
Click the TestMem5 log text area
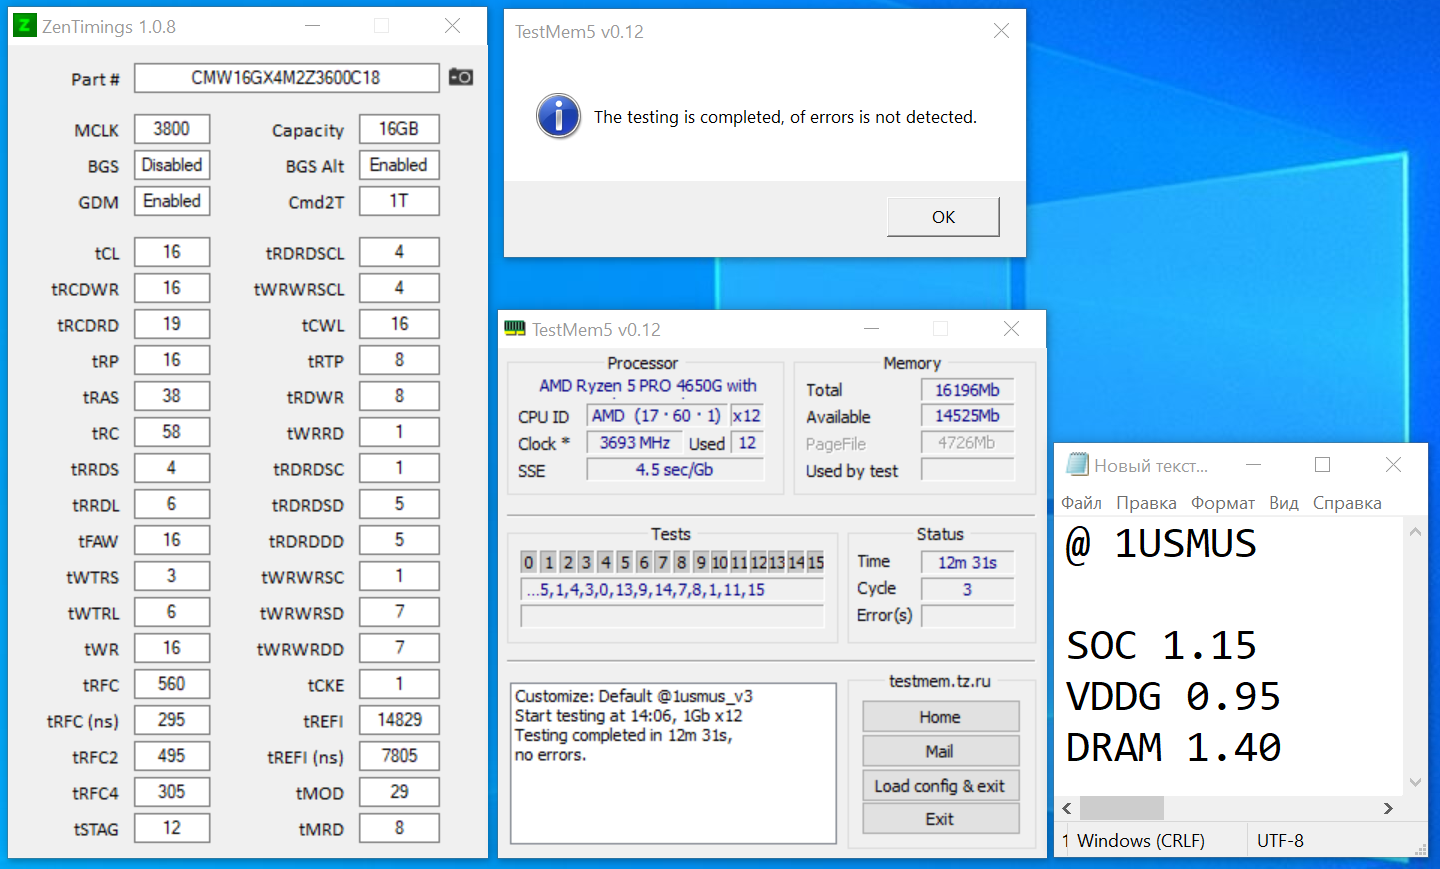(x=673, y=763)
